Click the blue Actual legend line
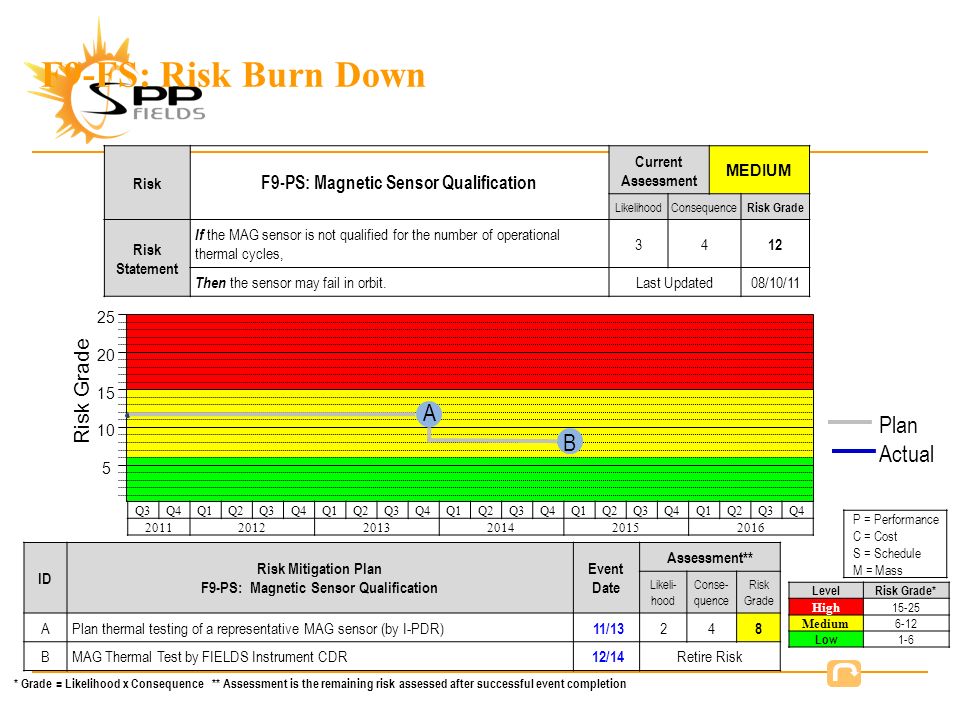The height and width of the screenshot is (720, 960). [x=853, y=451]
